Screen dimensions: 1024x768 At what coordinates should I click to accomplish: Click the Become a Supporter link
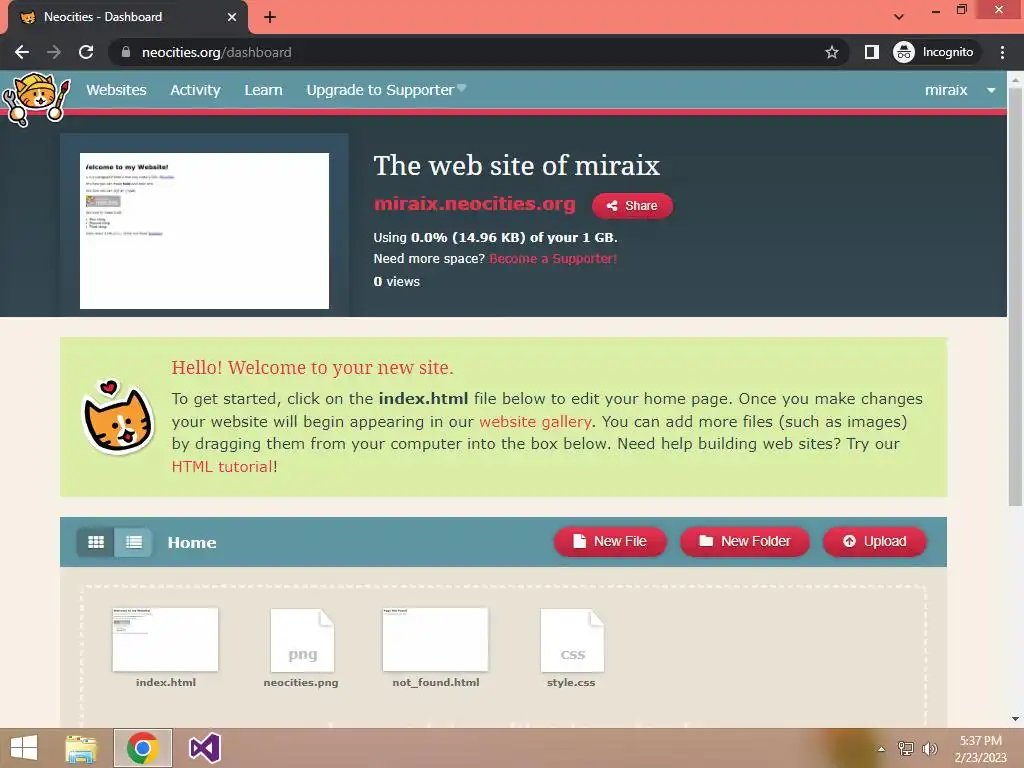pyautogui.click(x=552, y=259)
